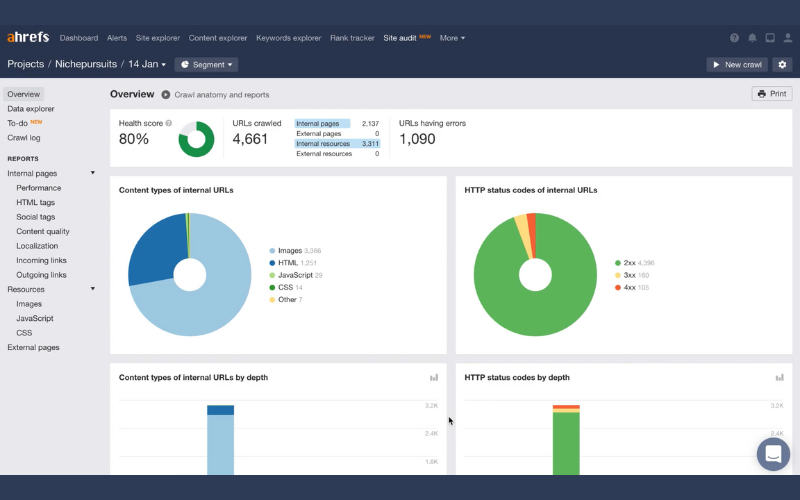Viewport: 800px width, 500px height.
Task: Open Images resources report
Action: point(29,304)
